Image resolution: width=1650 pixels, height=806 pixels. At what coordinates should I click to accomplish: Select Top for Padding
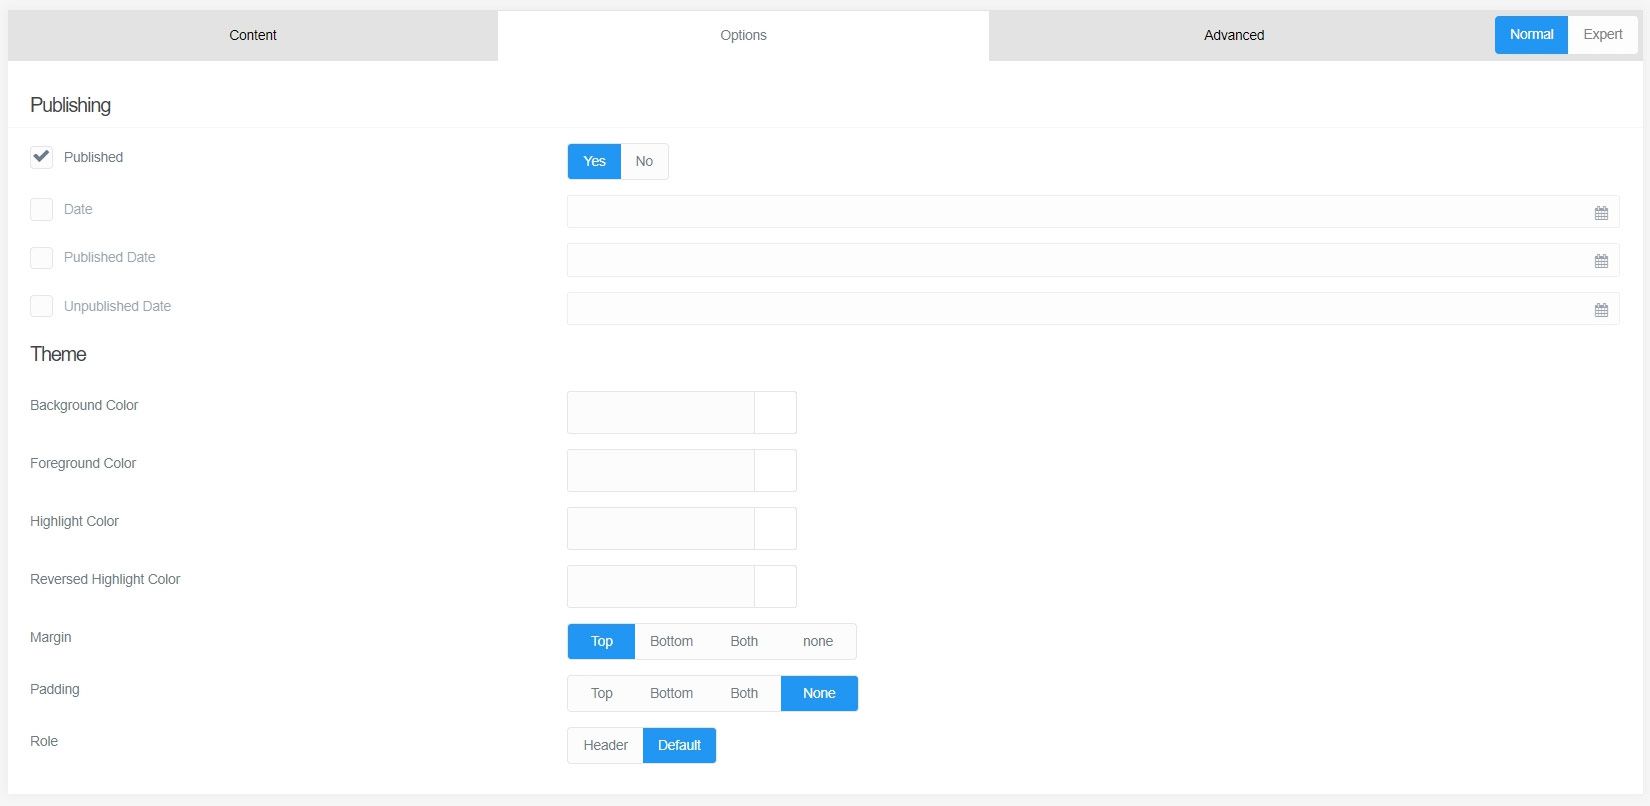click(x=601, y=693)
